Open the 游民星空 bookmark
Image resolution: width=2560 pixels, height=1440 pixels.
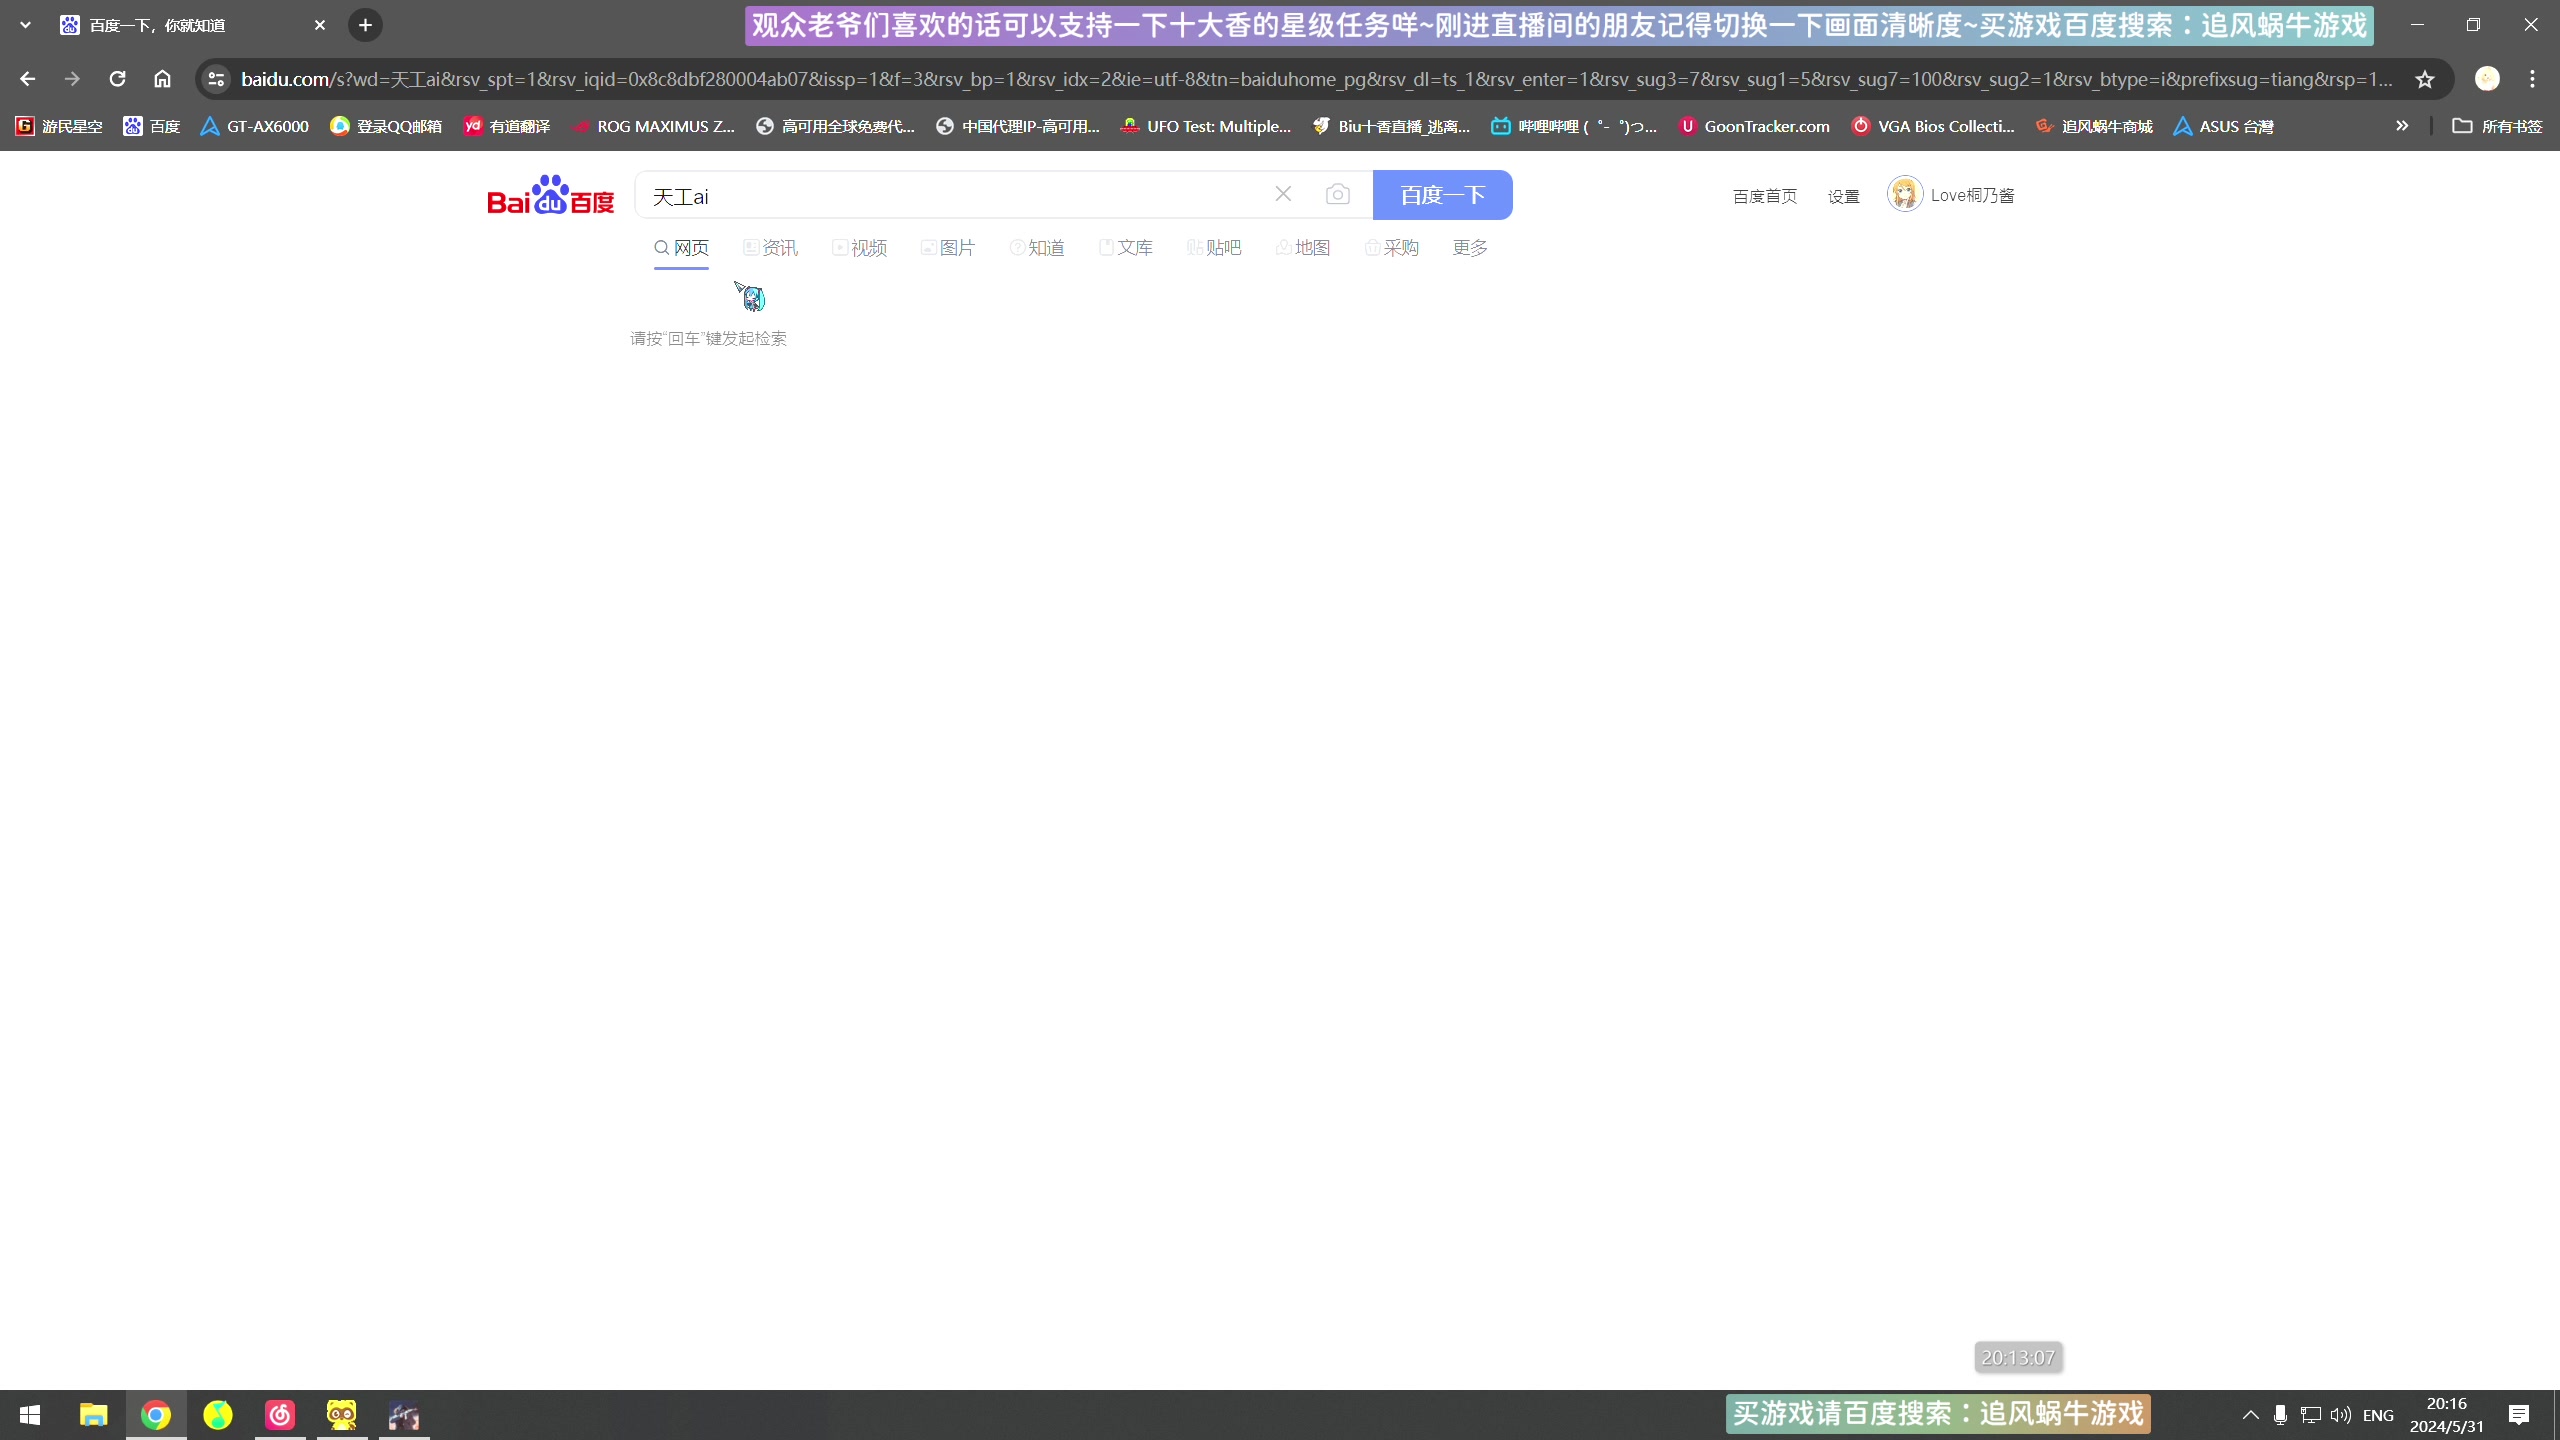pos(59,126)
